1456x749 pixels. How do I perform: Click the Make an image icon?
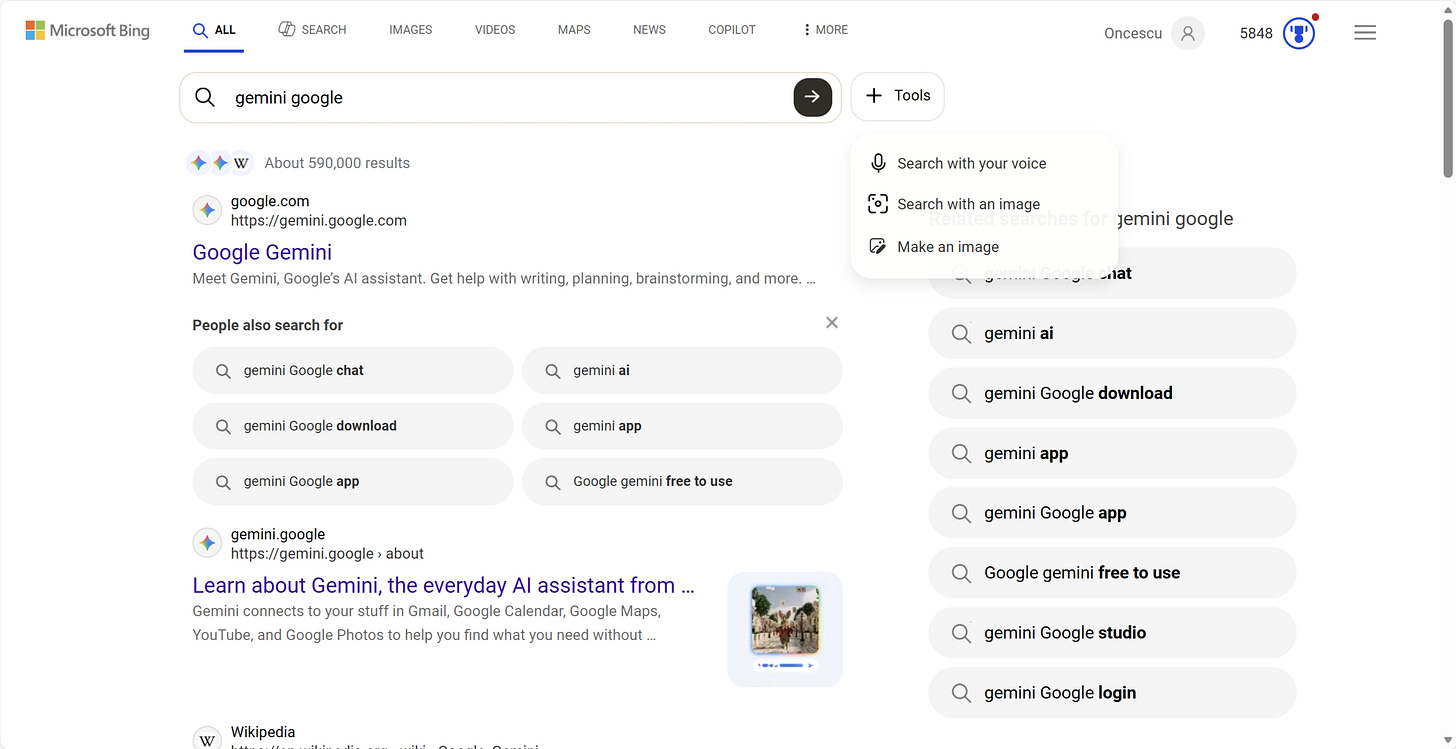[x=878, y=246]
